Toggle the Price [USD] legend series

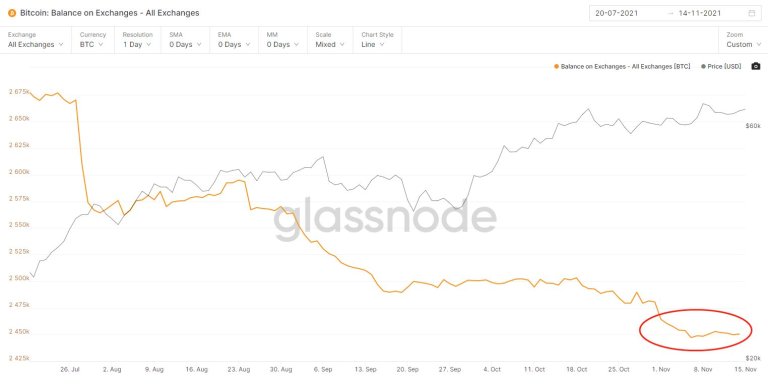pyautogui.click(x=721, y=66)
